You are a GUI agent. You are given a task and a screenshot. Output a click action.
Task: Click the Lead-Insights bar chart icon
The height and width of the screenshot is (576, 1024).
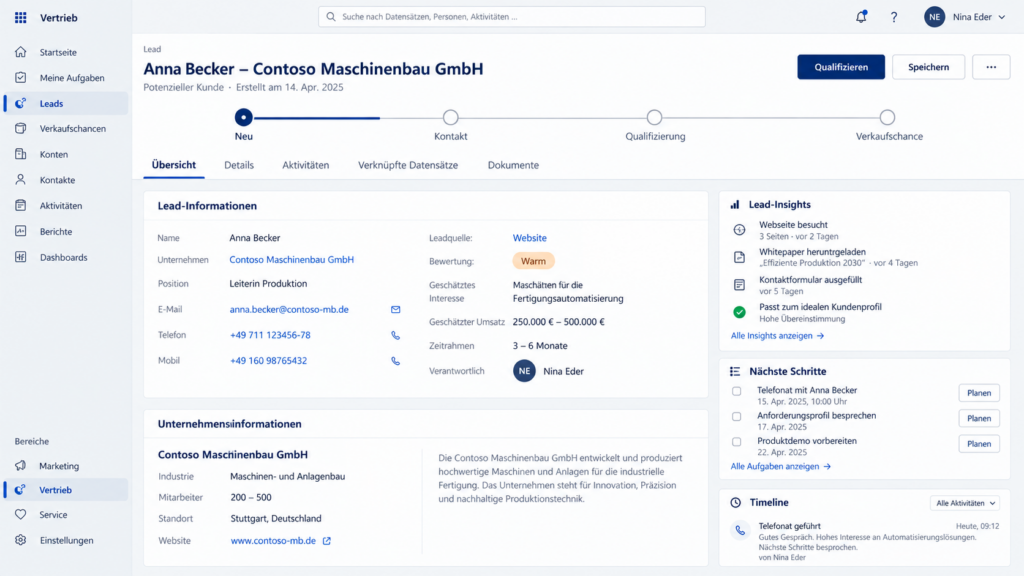(x=735, y=204)
